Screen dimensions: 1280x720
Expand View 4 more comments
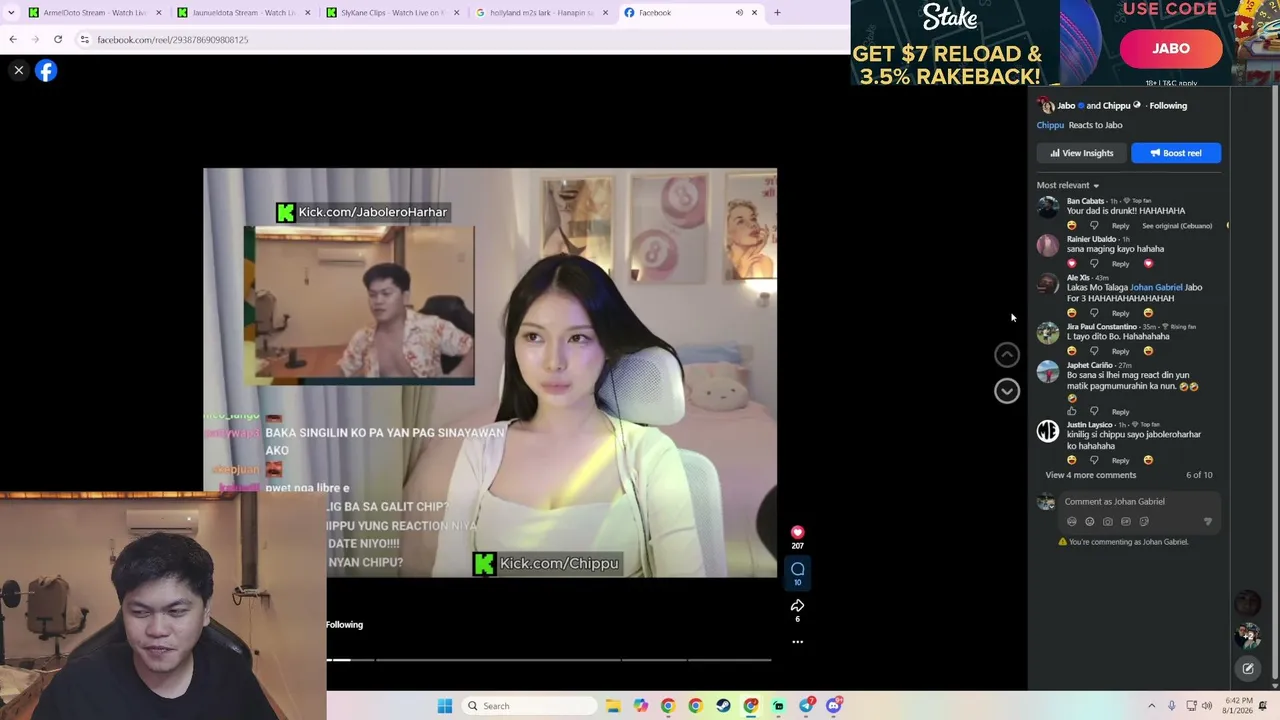tap(1091, 475)
